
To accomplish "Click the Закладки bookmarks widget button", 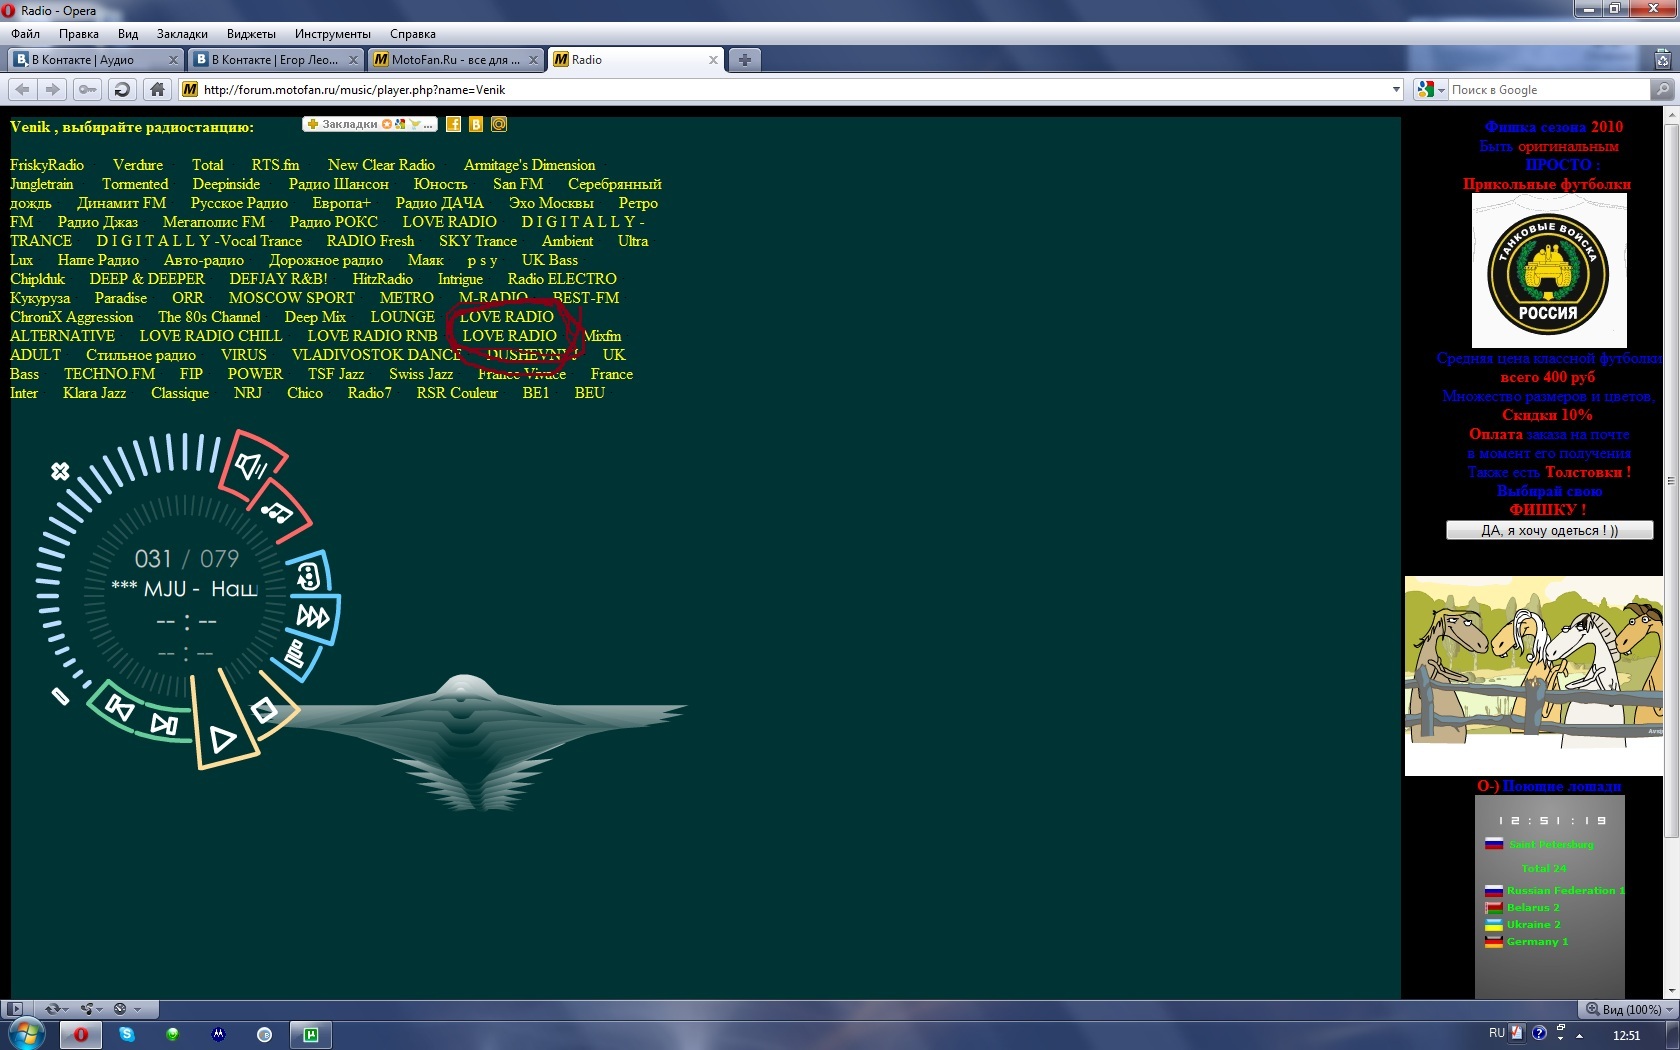I will click(x=369, y=124).
